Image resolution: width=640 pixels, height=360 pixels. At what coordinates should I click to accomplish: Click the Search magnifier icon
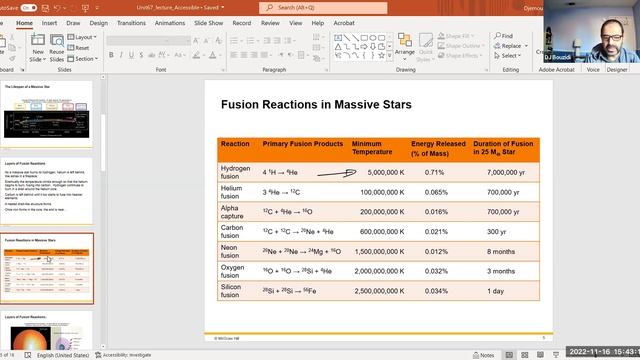[x=270, y=7]
